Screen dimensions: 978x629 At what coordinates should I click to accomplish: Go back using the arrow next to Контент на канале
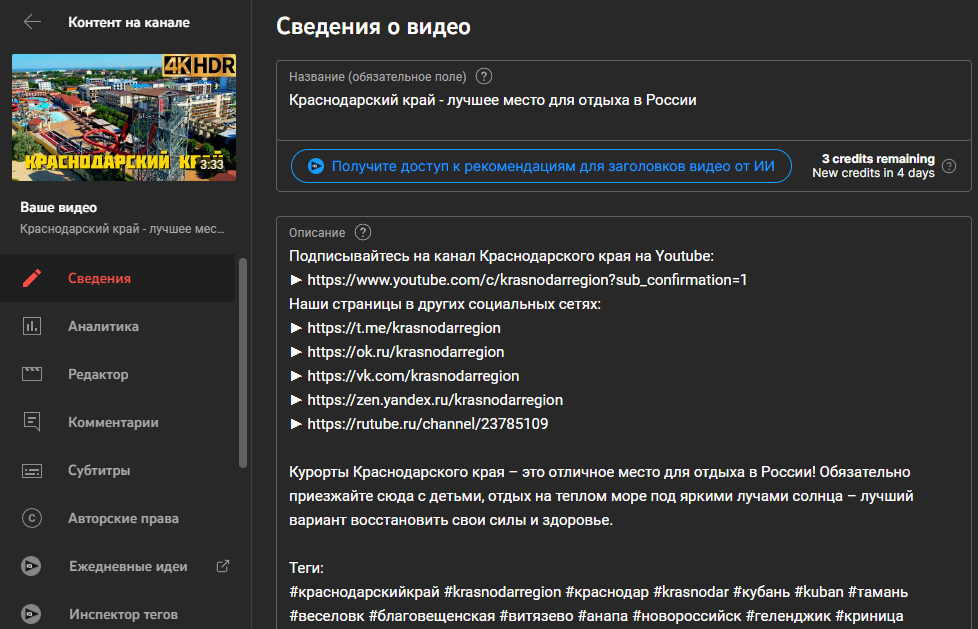coord(32,22)
